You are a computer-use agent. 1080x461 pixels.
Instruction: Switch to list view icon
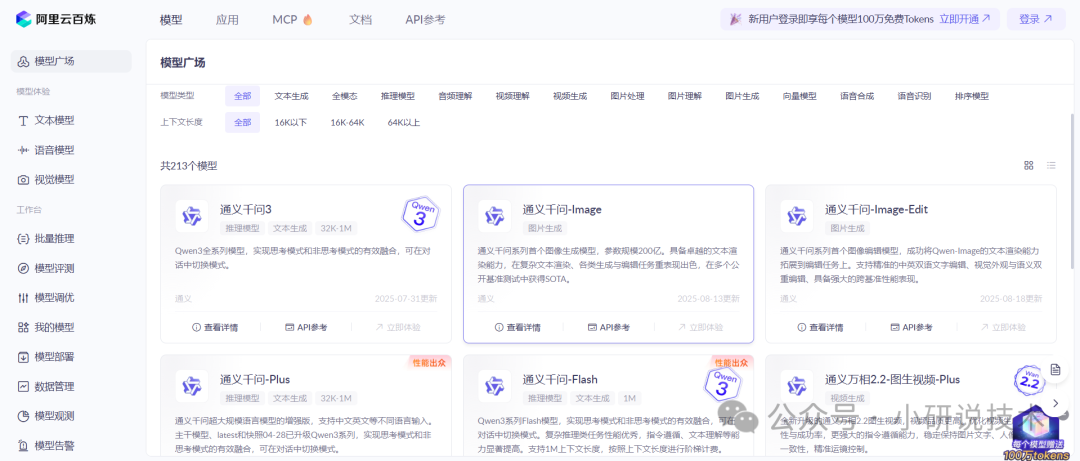[1051, 165]
